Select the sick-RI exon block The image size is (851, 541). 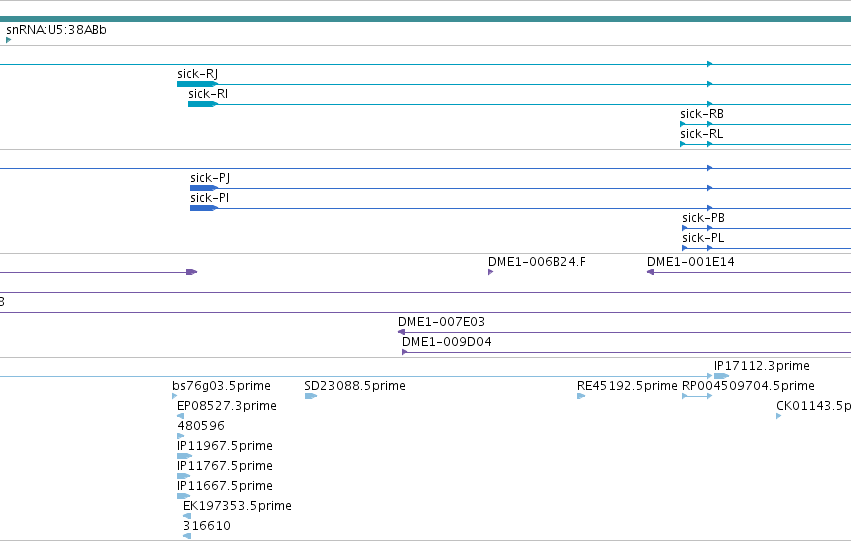tap(202, 104)
